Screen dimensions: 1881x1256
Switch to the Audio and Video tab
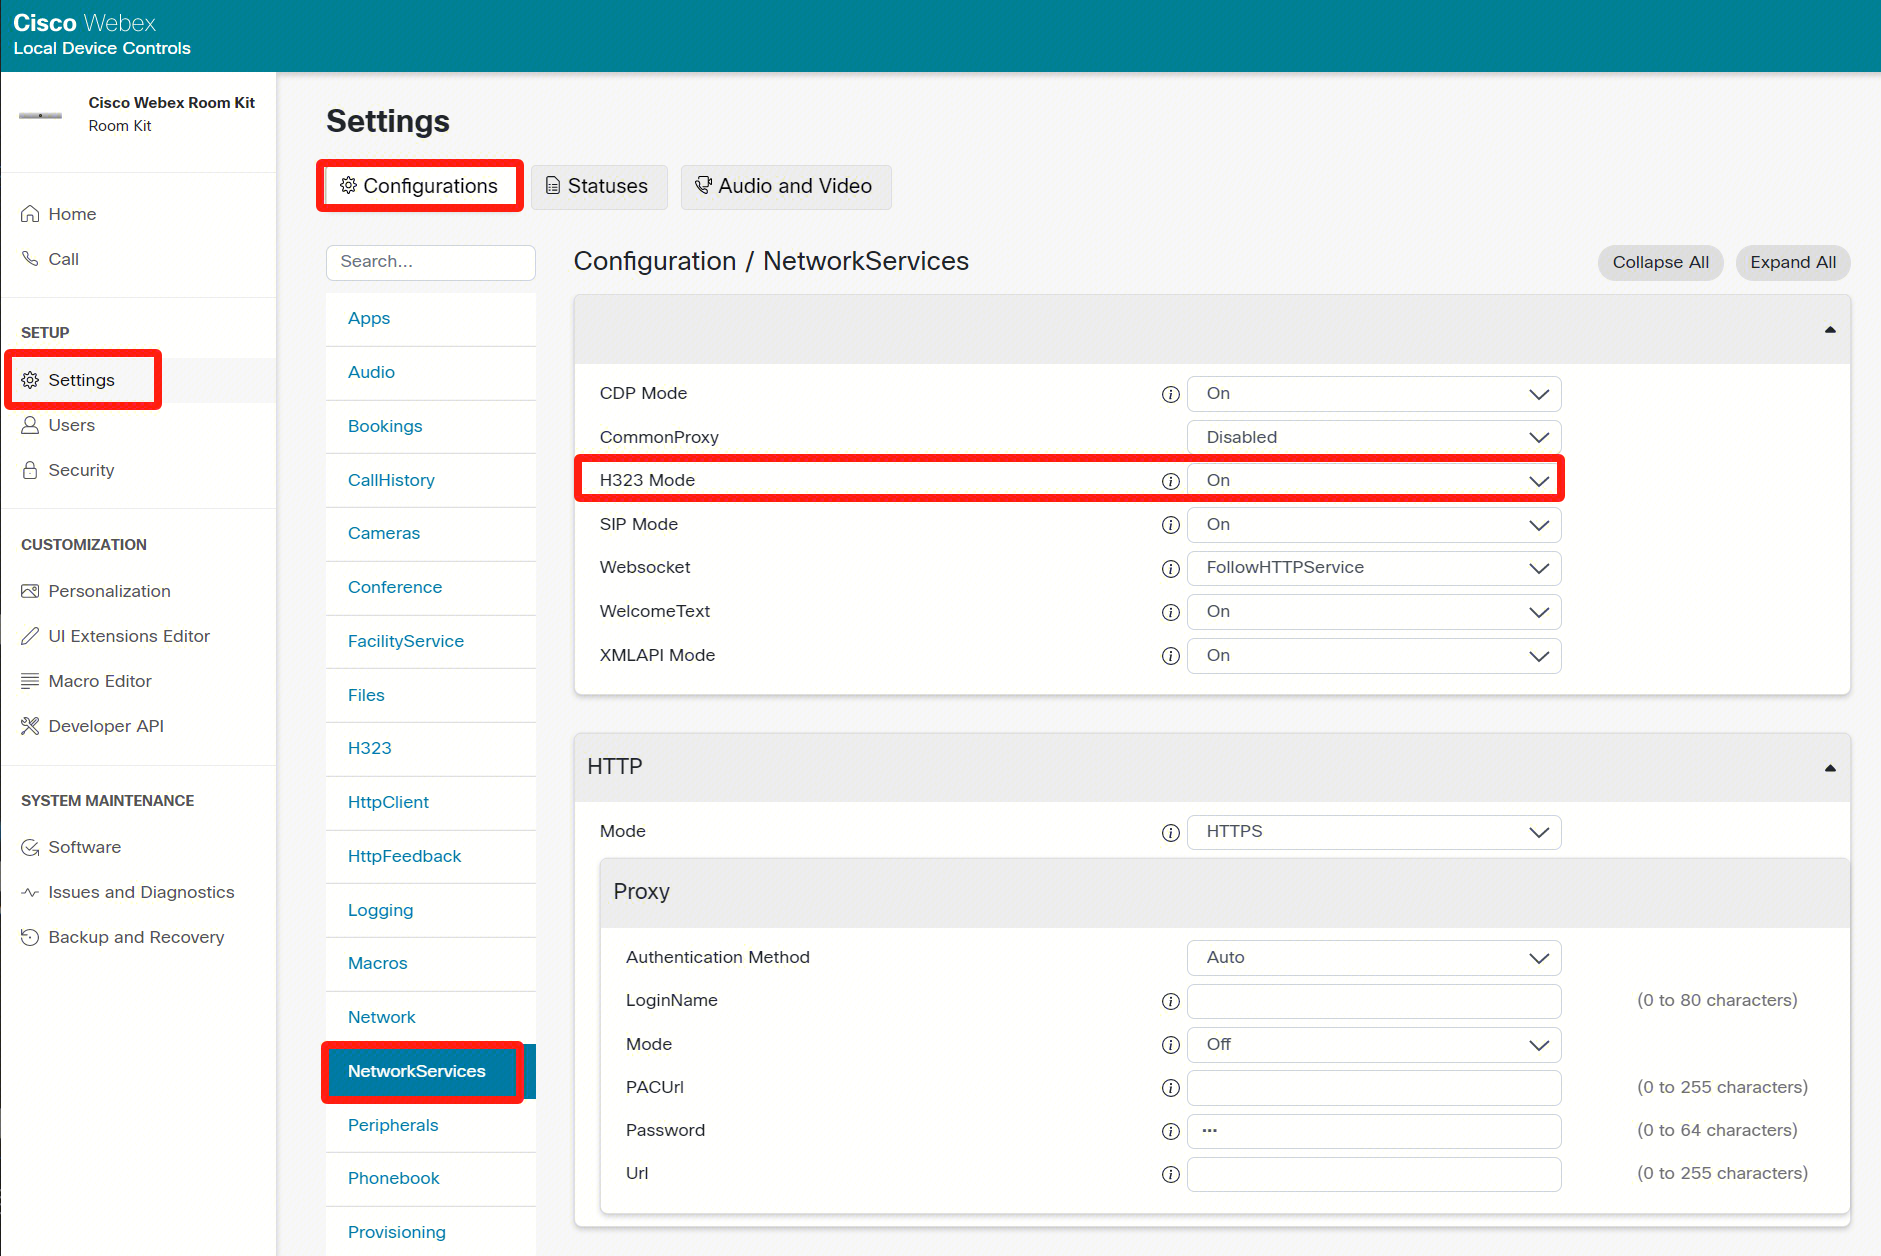click(785, 187)
